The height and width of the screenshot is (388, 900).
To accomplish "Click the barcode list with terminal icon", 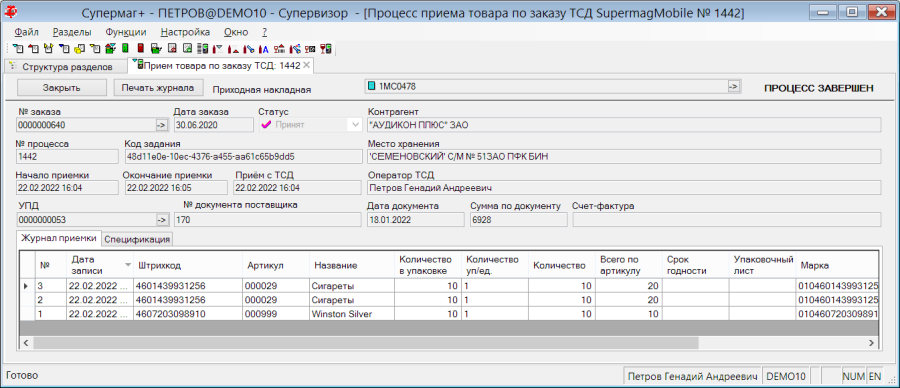I will click(x=202, y=48).
